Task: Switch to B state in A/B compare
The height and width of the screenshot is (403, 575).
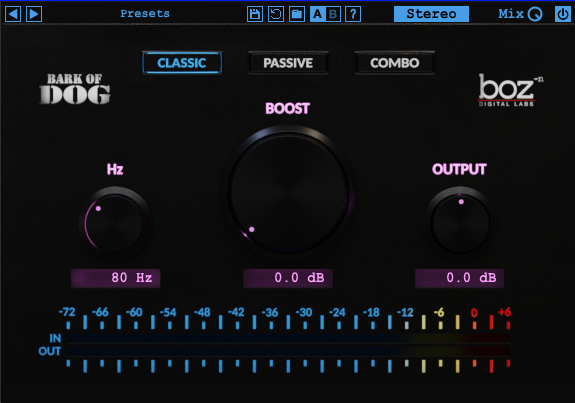Action: coord(333,14)
